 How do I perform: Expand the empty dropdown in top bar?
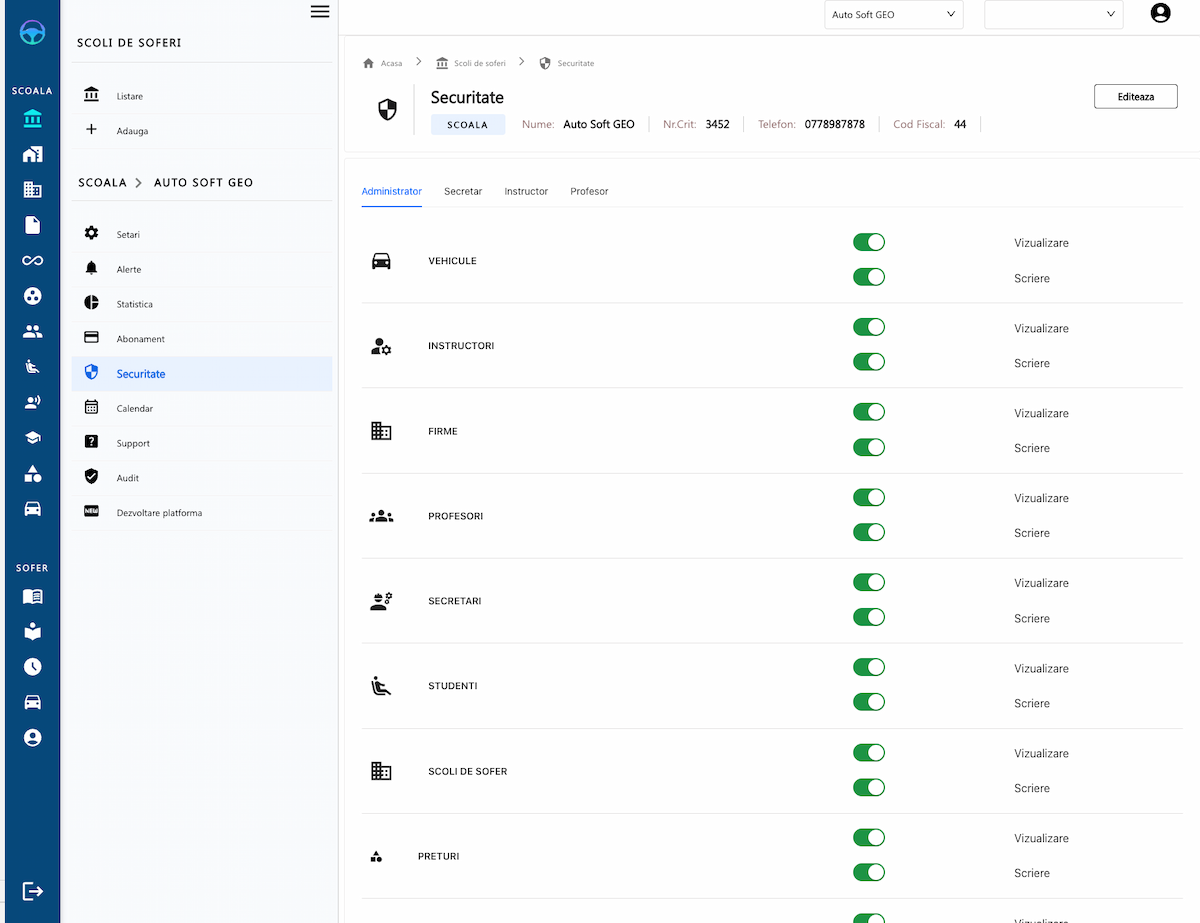pos(1053,15)
